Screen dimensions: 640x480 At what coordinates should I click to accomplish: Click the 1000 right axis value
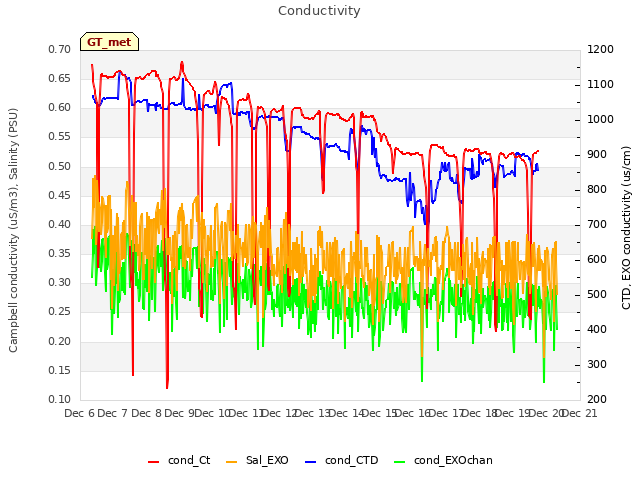(x=600, y=119)
